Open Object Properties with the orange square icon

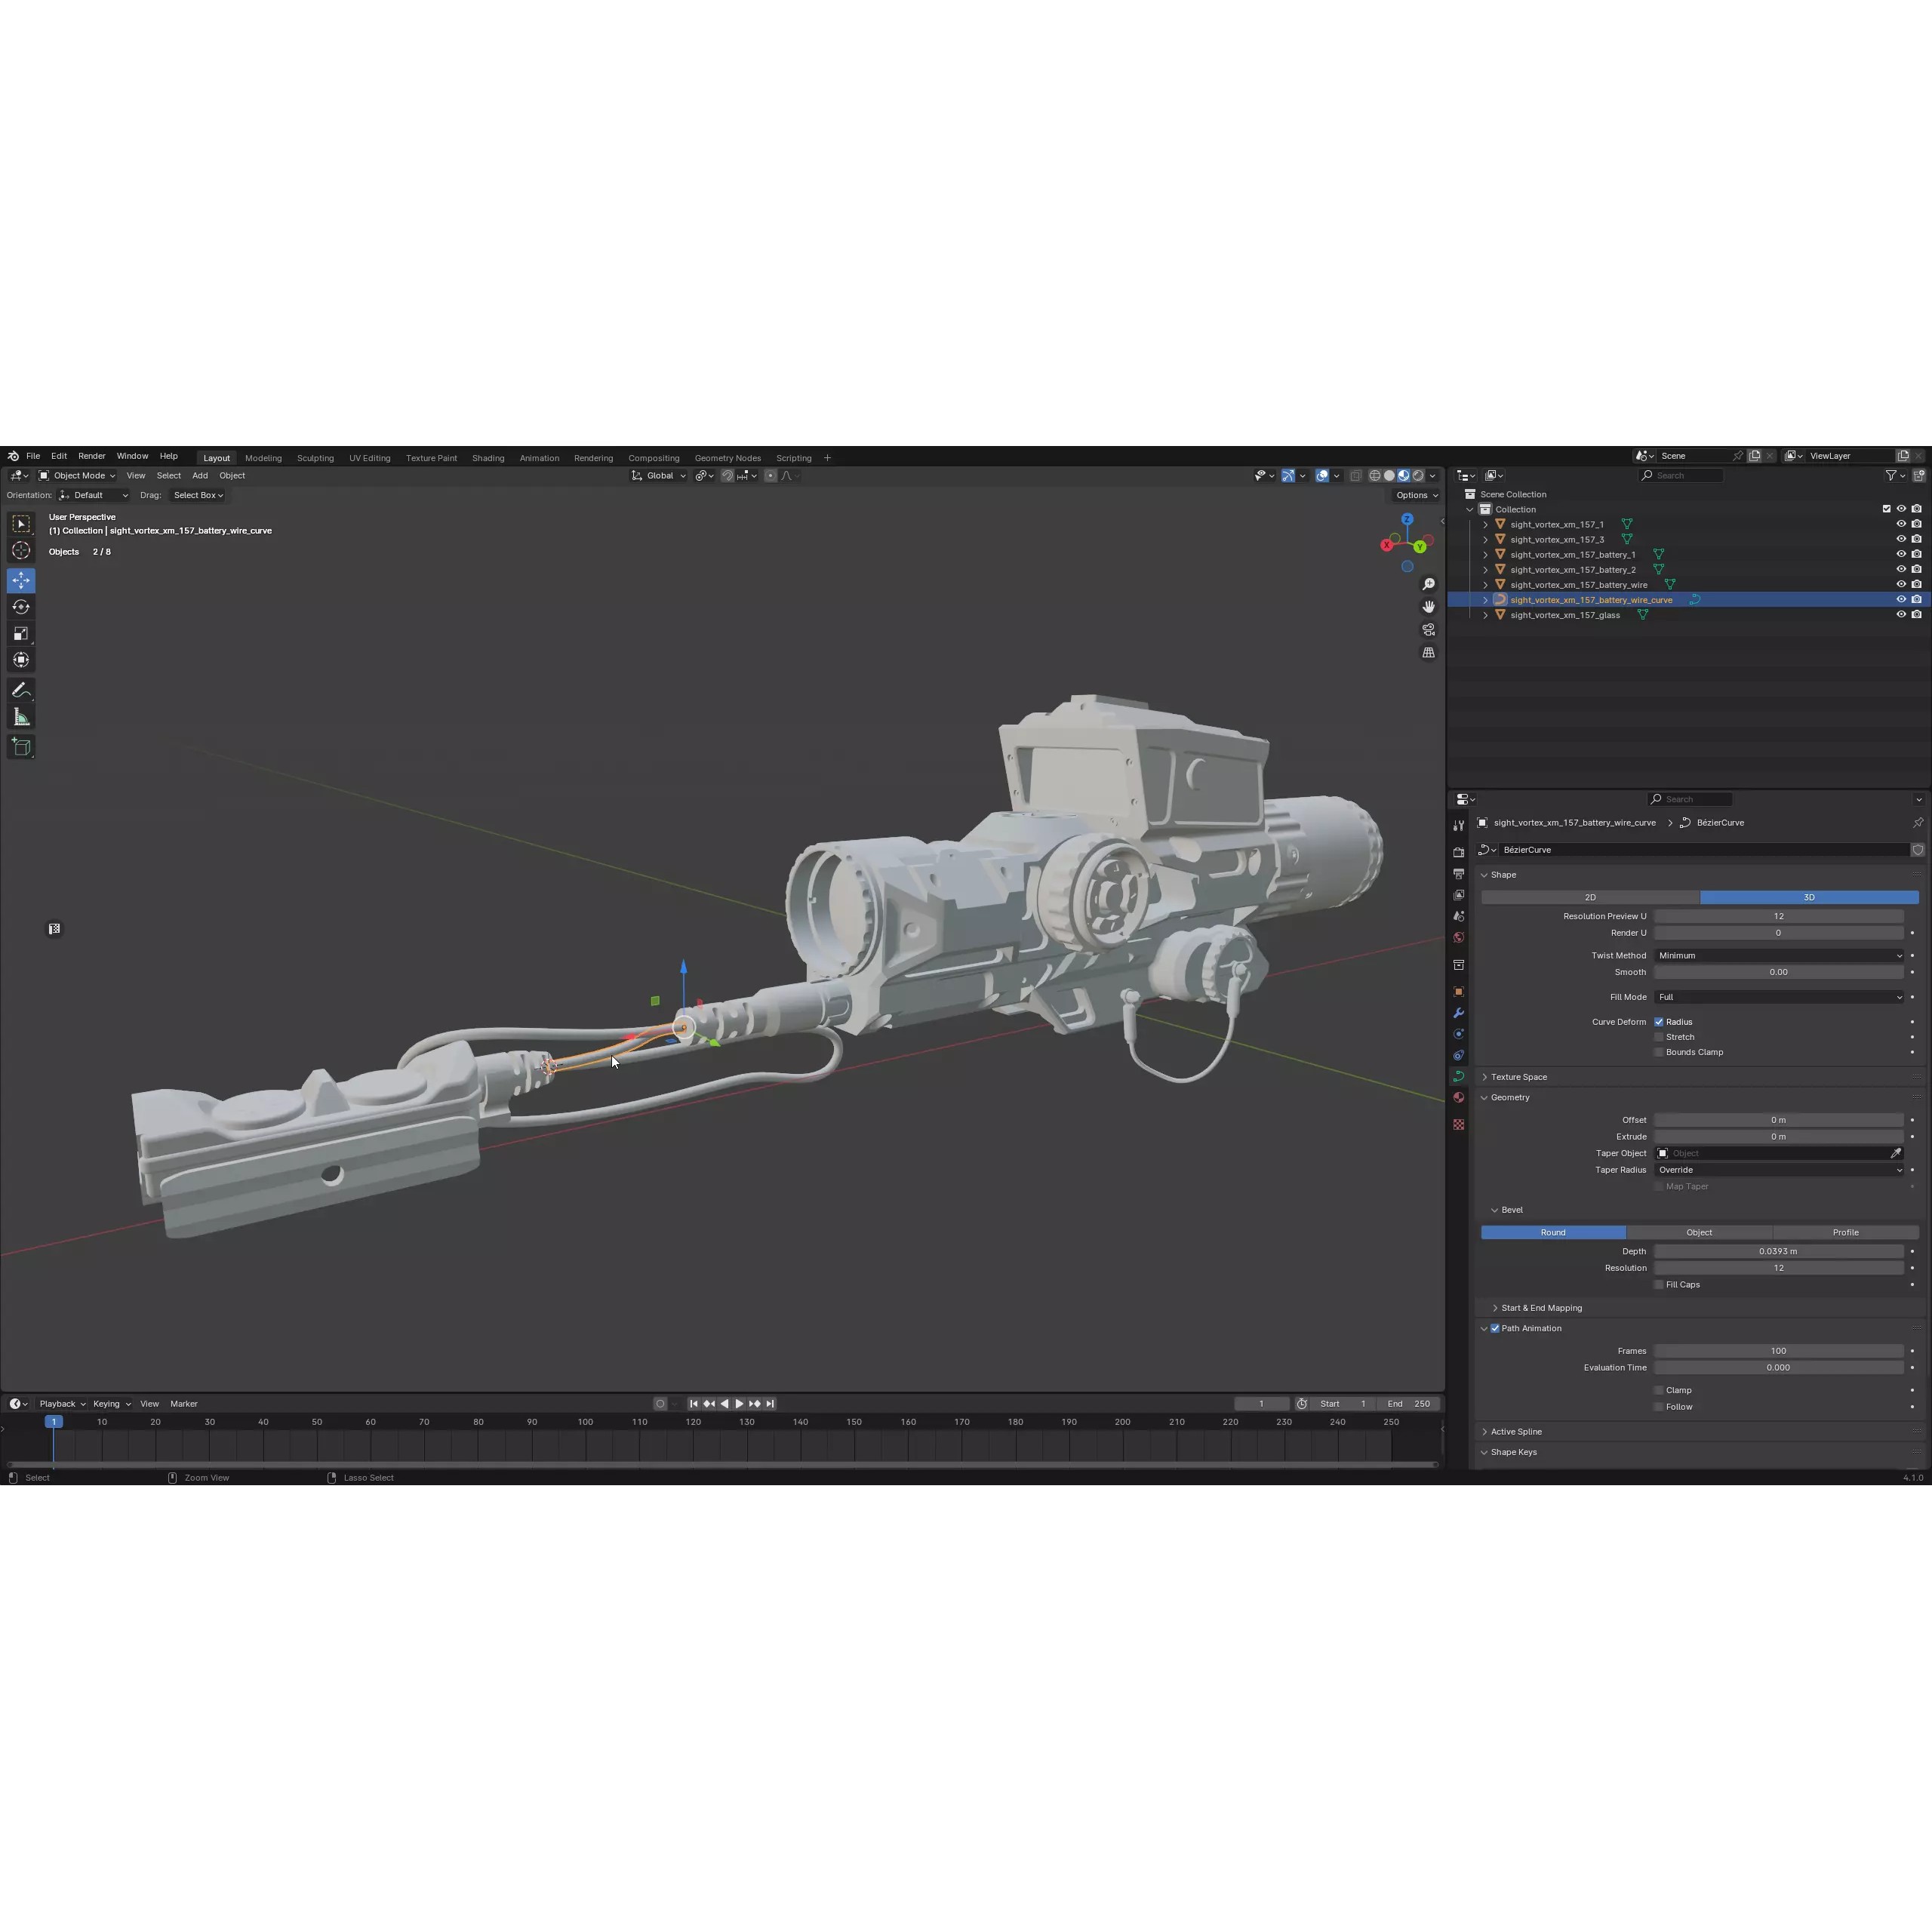click(x=1458, y=992)
